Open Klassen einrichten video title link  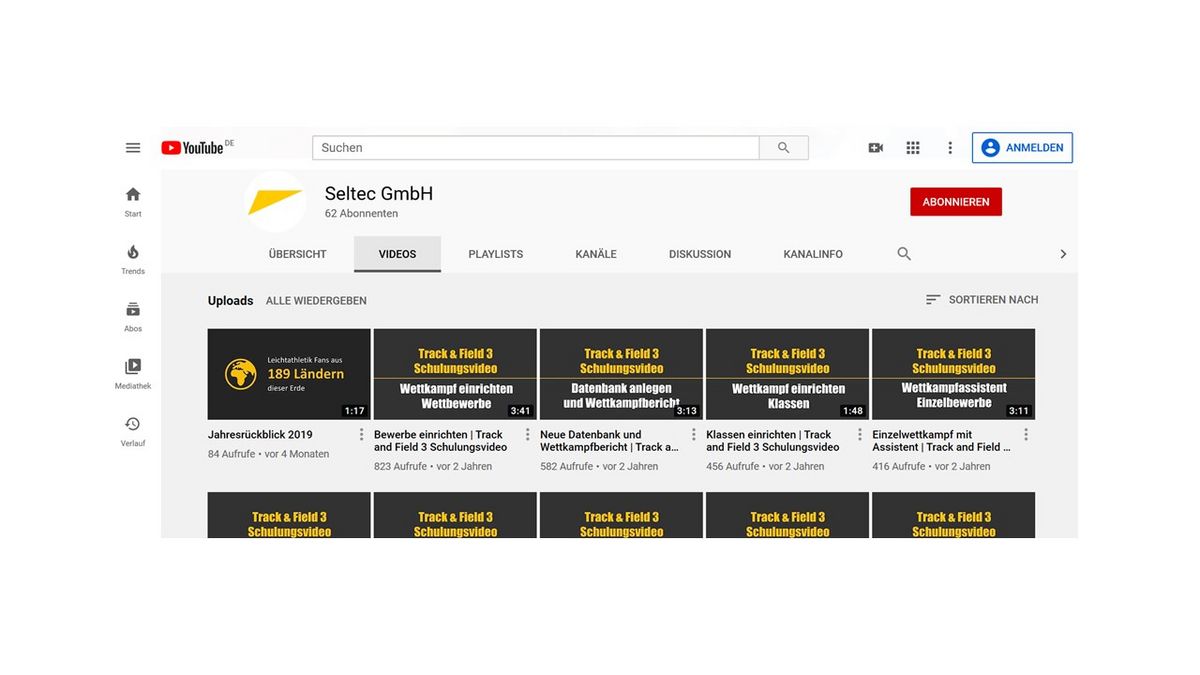click(772, 441)
